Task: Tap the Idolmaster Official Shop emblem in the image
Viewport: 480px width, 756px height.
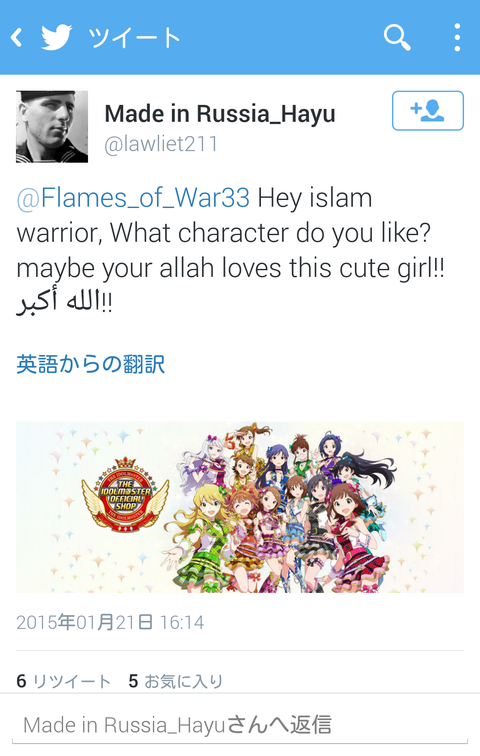Action: [x=125, y=494]
